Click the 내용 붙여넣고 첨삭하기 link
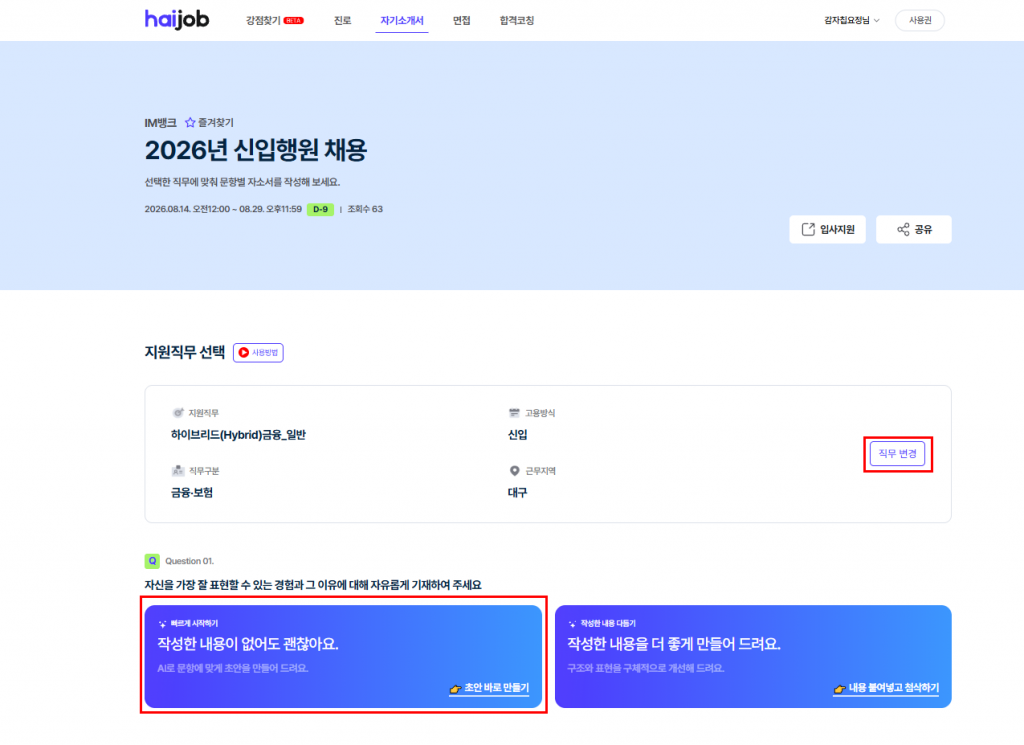This screenshot has height=745, width=1024. tap(886, 688)
